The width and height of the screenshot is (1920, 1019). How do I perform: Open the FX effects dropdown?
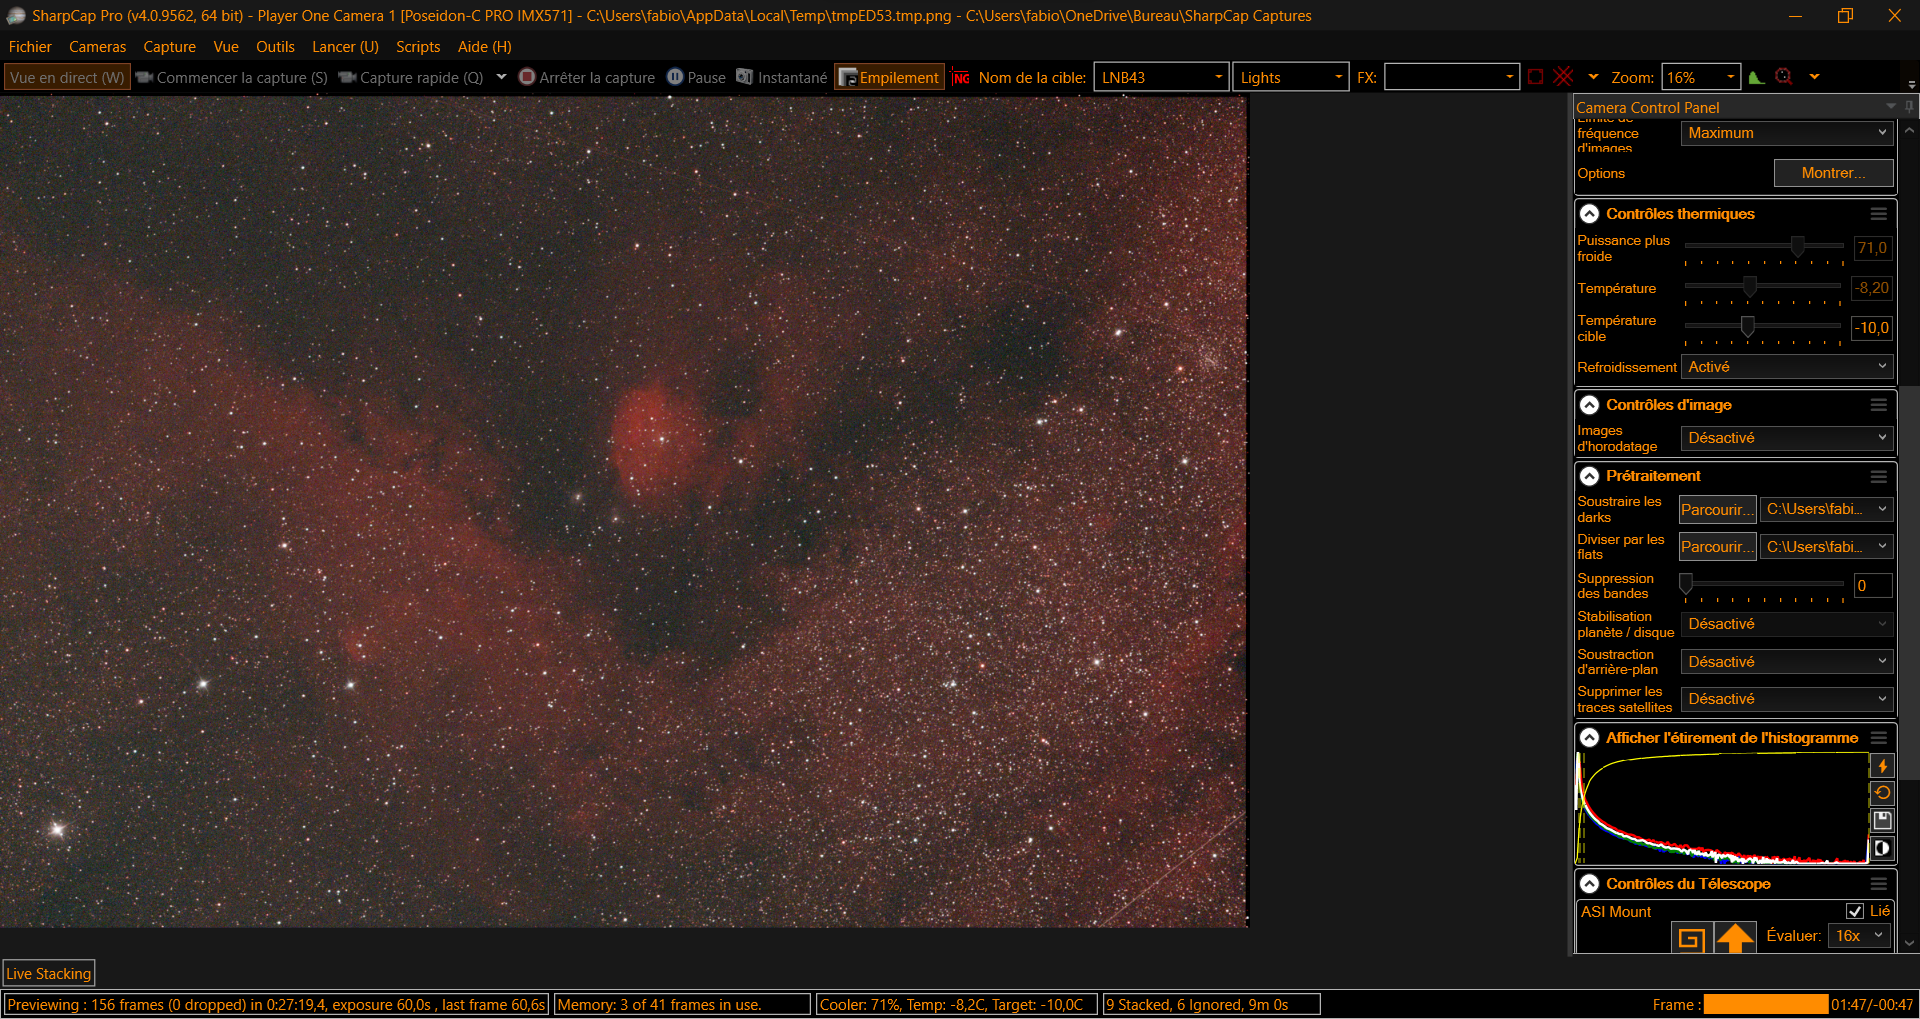coord(1451,78)
